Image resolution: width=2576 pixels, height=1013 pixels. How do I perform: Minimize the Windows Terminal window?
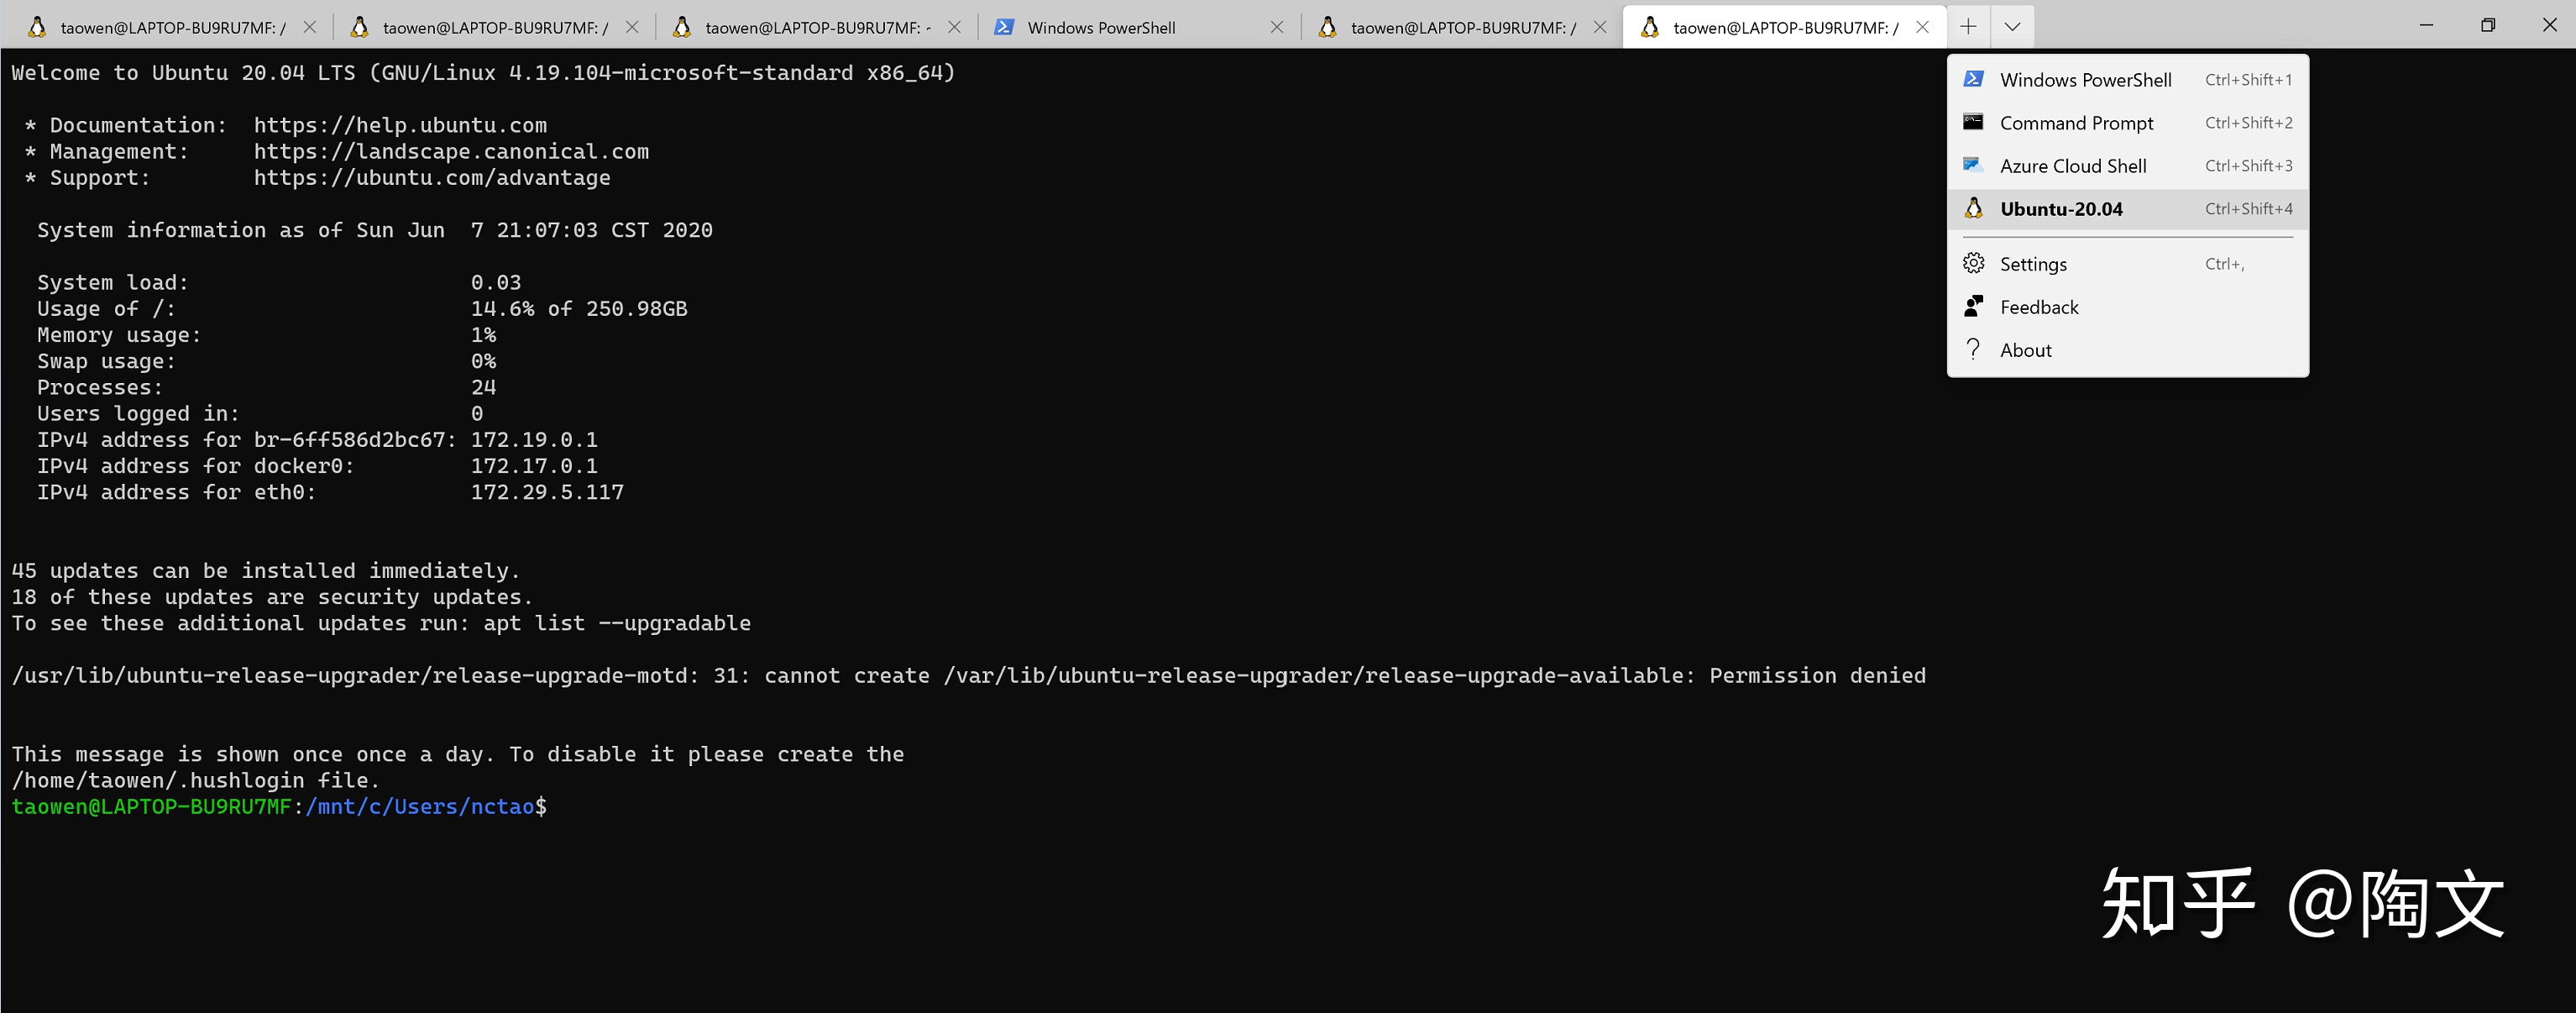[x=2426, y=25]
